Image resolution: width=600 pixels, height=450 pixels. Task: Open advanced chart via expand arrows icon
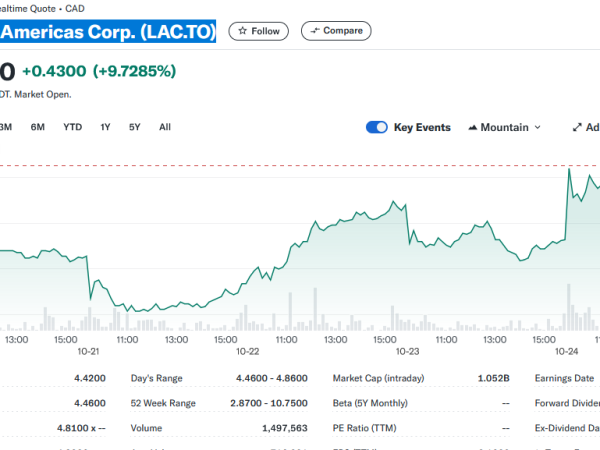pos(578,127)
